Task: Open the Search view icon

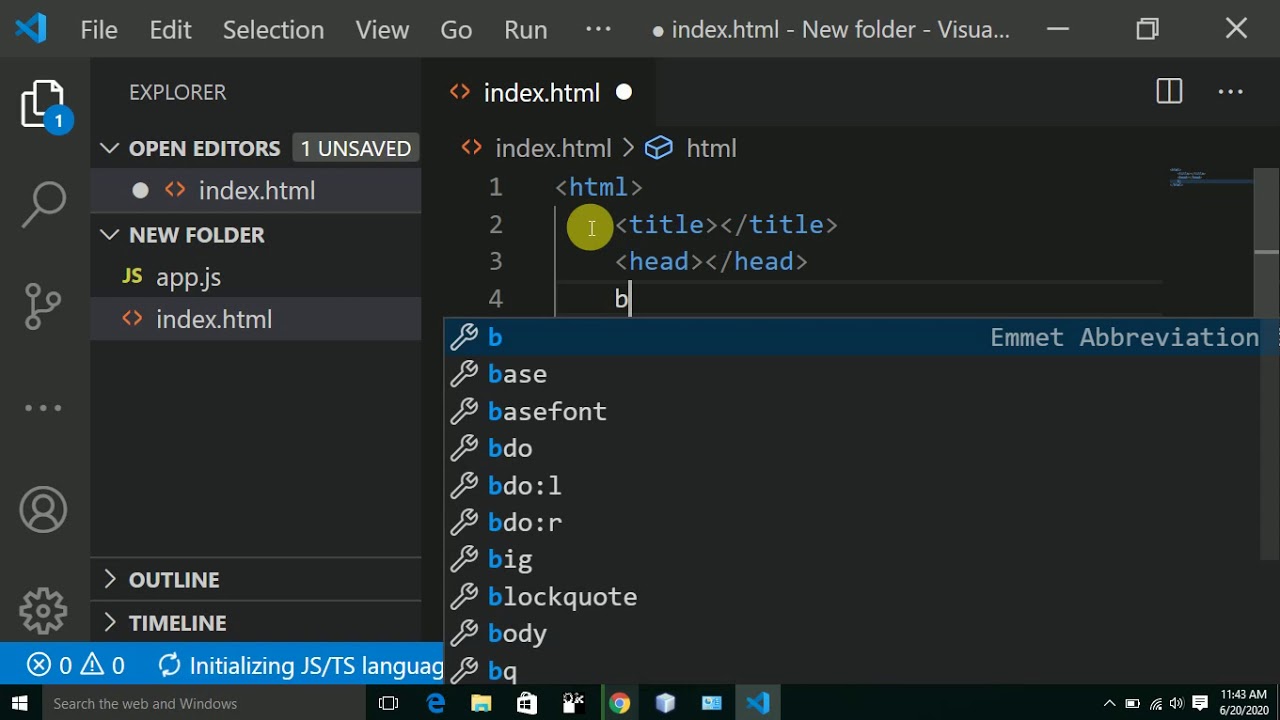Action: click(x=43, y=204)
